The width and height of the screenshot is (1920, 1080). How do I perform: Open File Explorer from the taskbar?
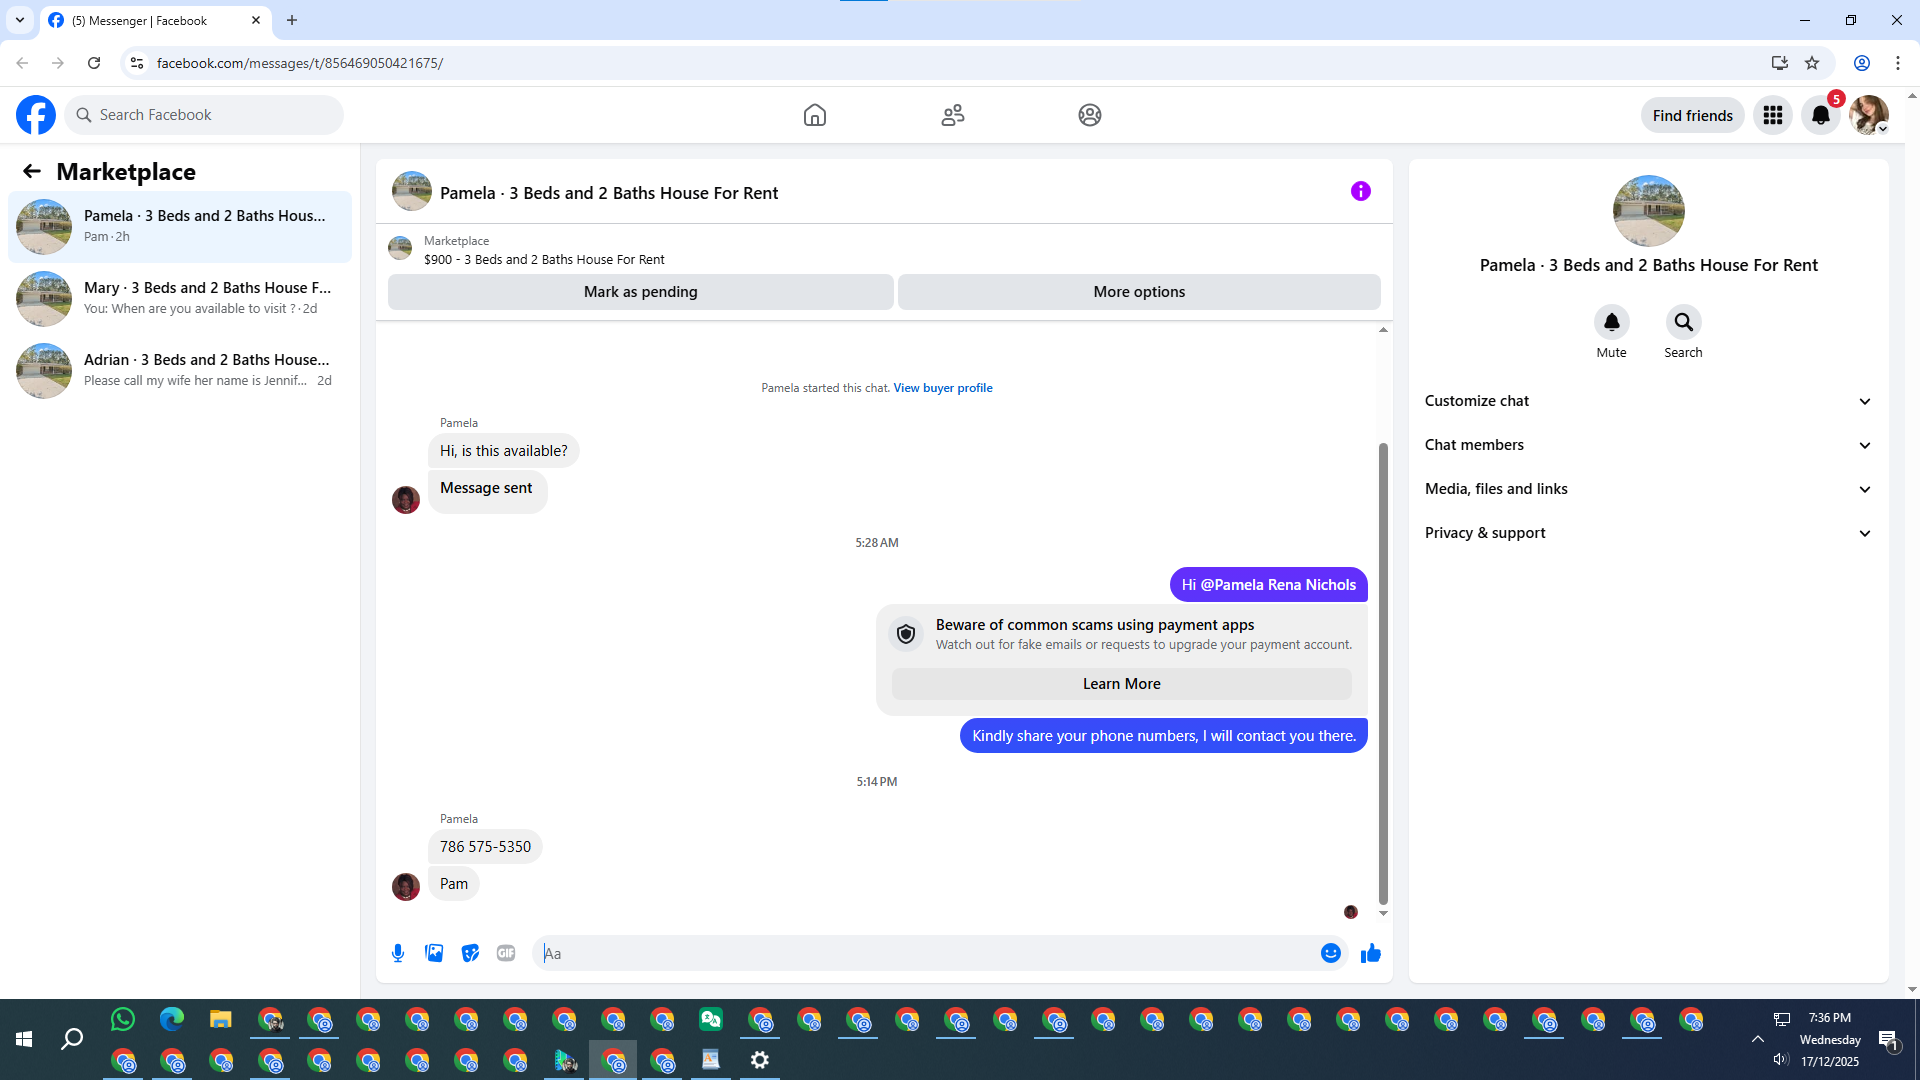click(221, 1020)
